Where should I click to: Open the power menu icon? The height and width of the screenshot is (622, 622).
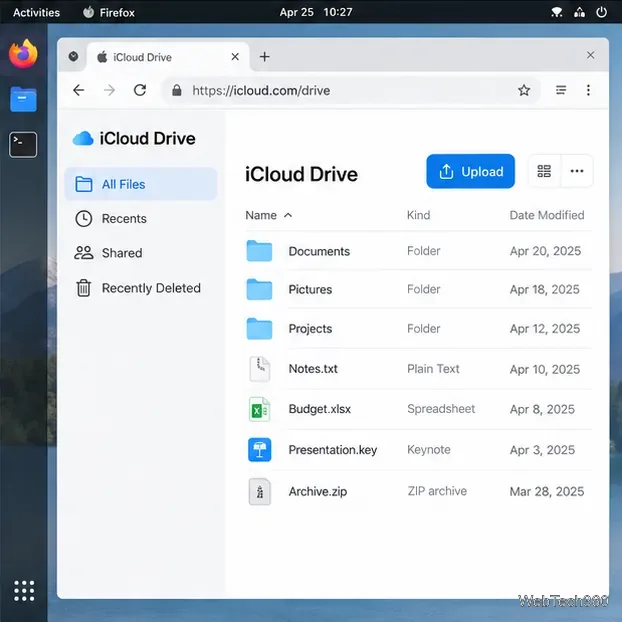601,12
